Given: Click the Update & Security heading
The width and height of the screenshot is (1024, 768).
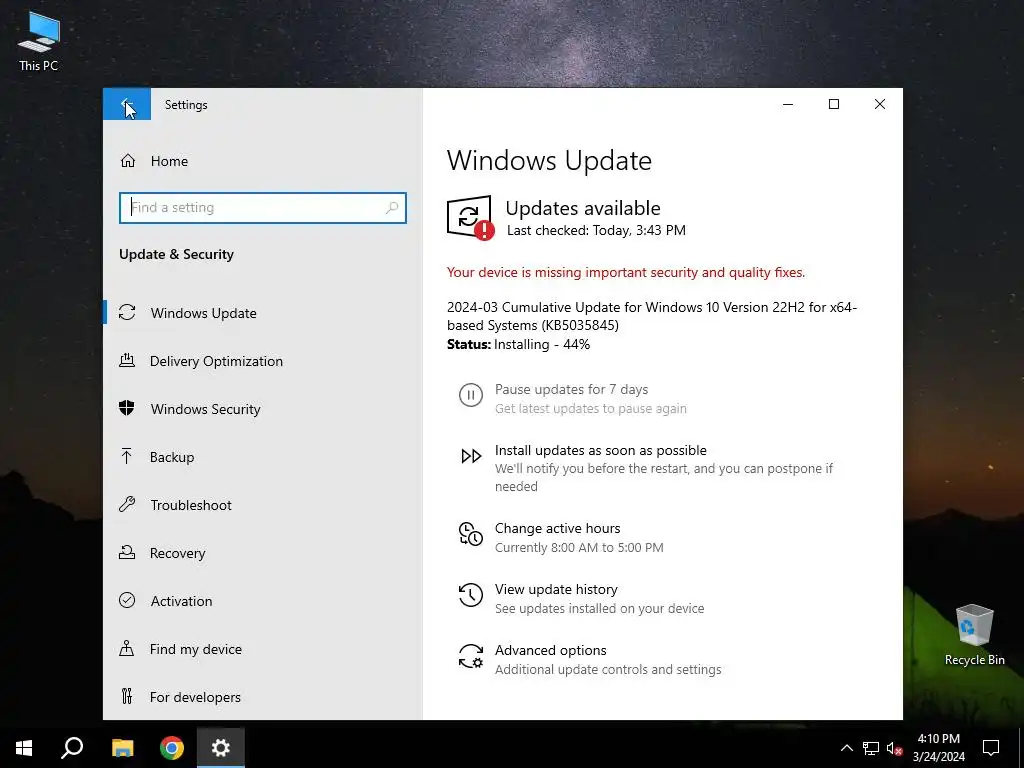Looking at the screenshot, I should (x=176, y=254).
